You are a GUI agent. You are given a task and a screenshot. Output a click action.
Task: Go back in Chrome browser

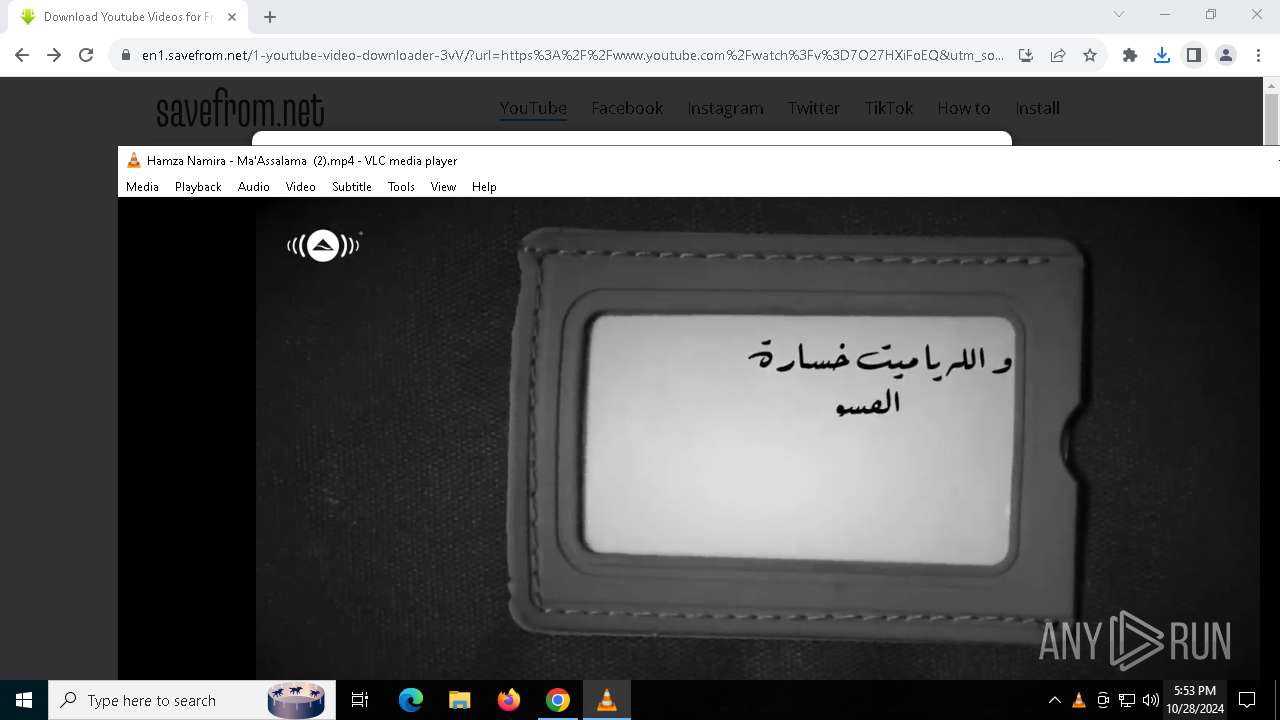click(22, 56)
